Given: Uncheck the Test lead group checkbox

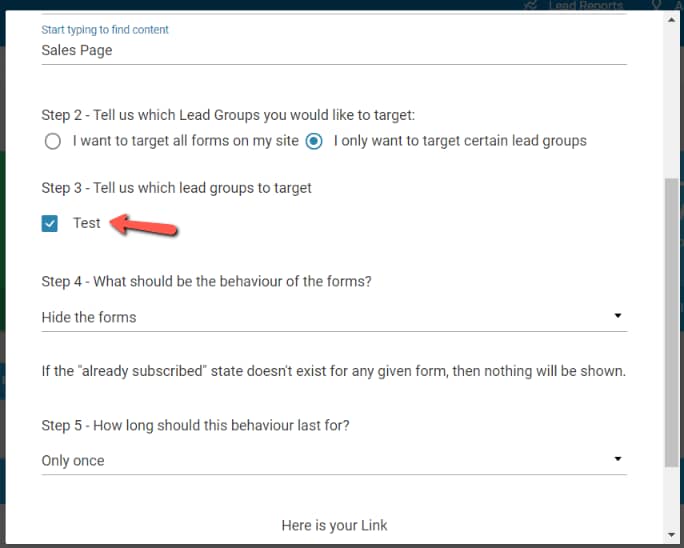Looking at the screenshot, I should [x=50, y=223].
